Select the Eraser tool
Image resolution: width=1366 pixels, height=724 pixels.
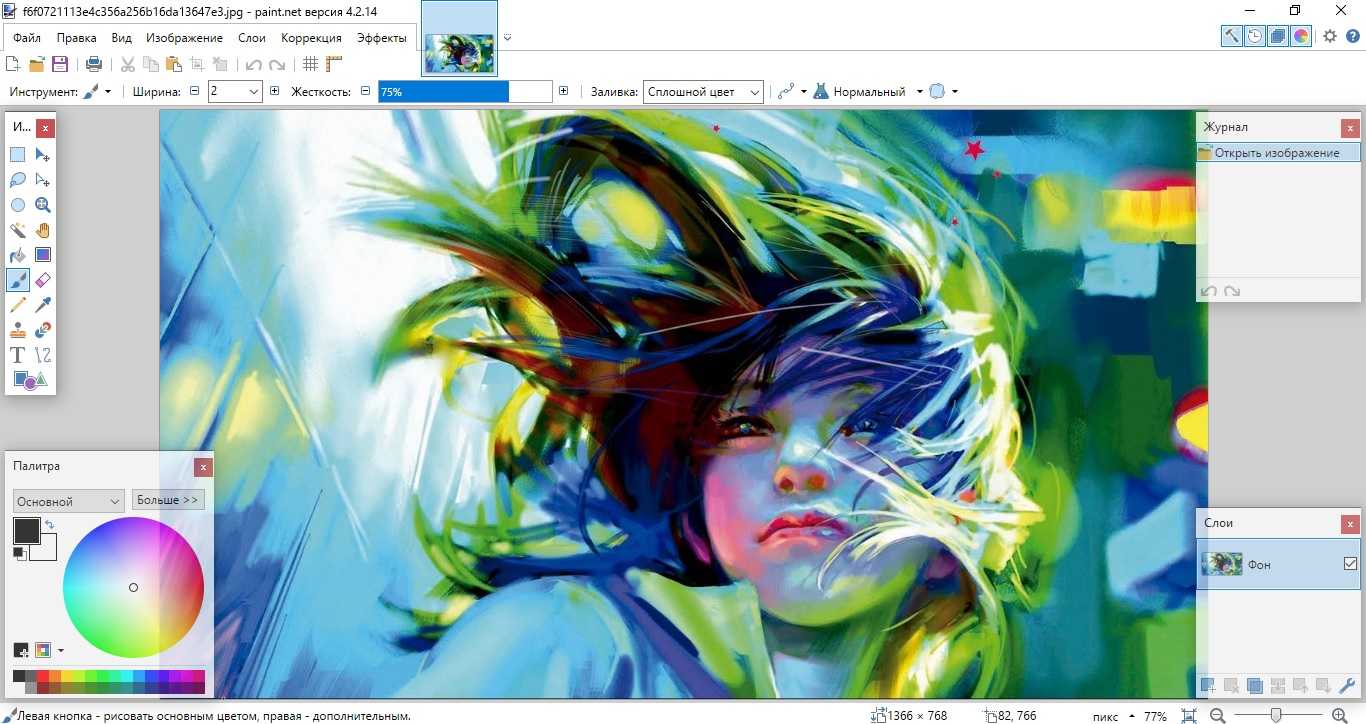point(43,280)
